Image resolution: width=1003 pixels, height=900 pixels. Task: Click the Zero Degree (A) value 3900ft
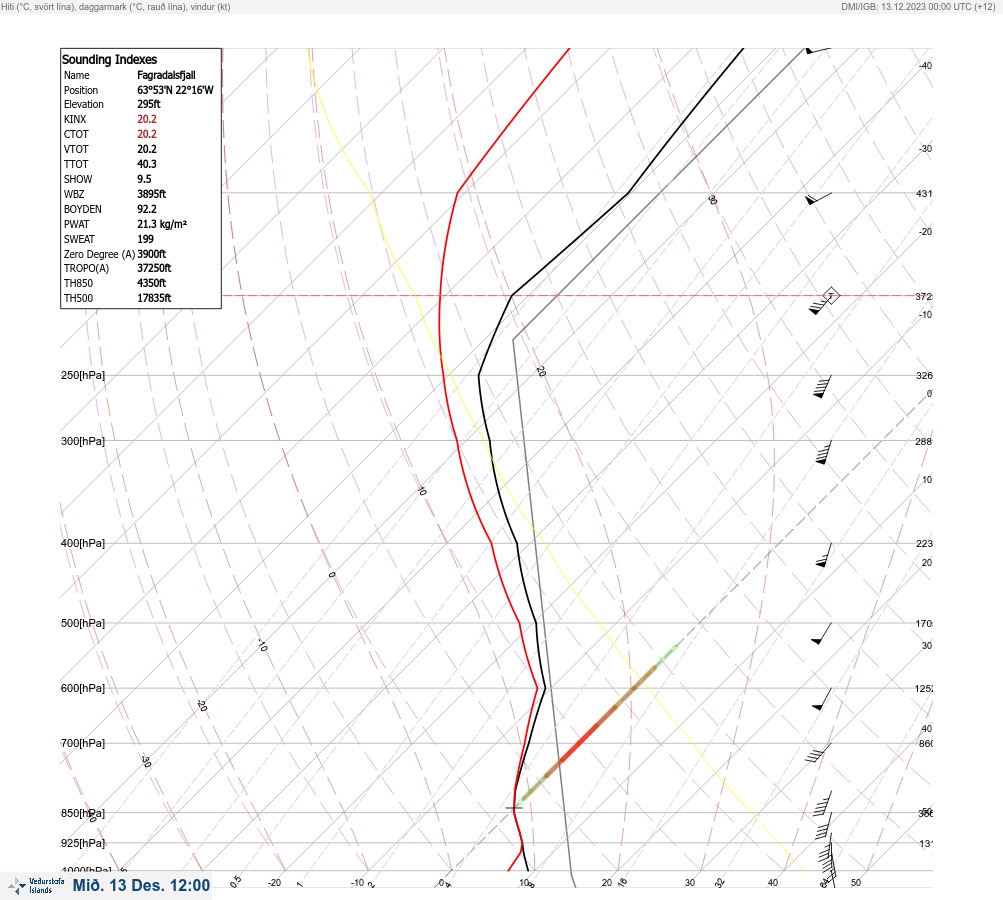[152, 254]
